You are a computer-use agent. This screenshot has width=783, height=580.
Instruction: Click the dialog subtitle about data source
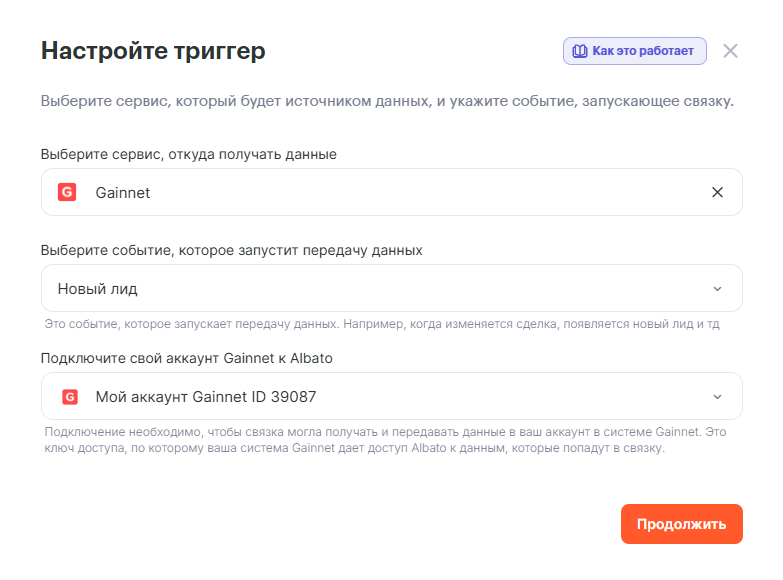click(x=387, y=101)
